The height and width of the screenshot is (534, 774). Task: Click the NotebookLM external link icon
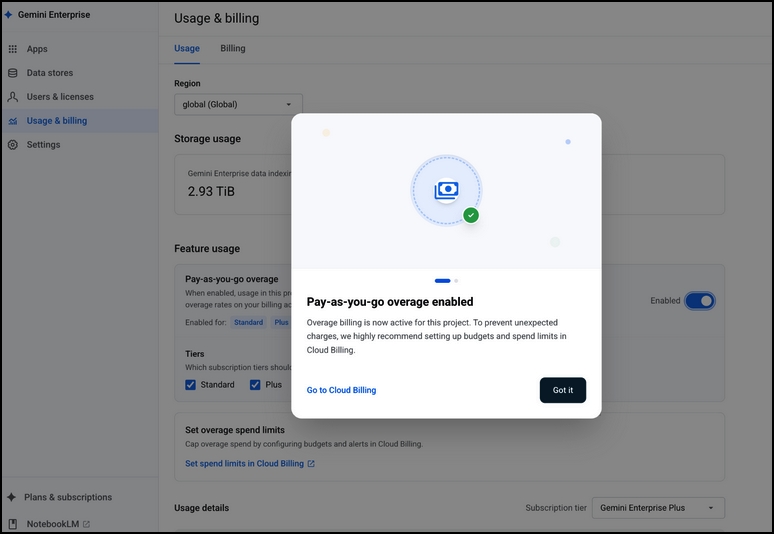coord(86,524)
